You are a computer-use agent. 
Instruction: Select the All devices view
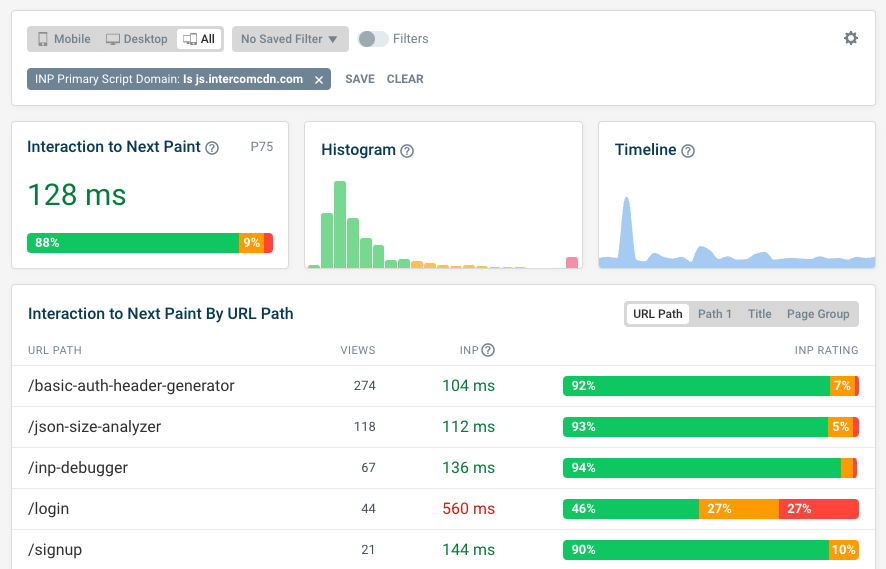(x=199, y=39)
